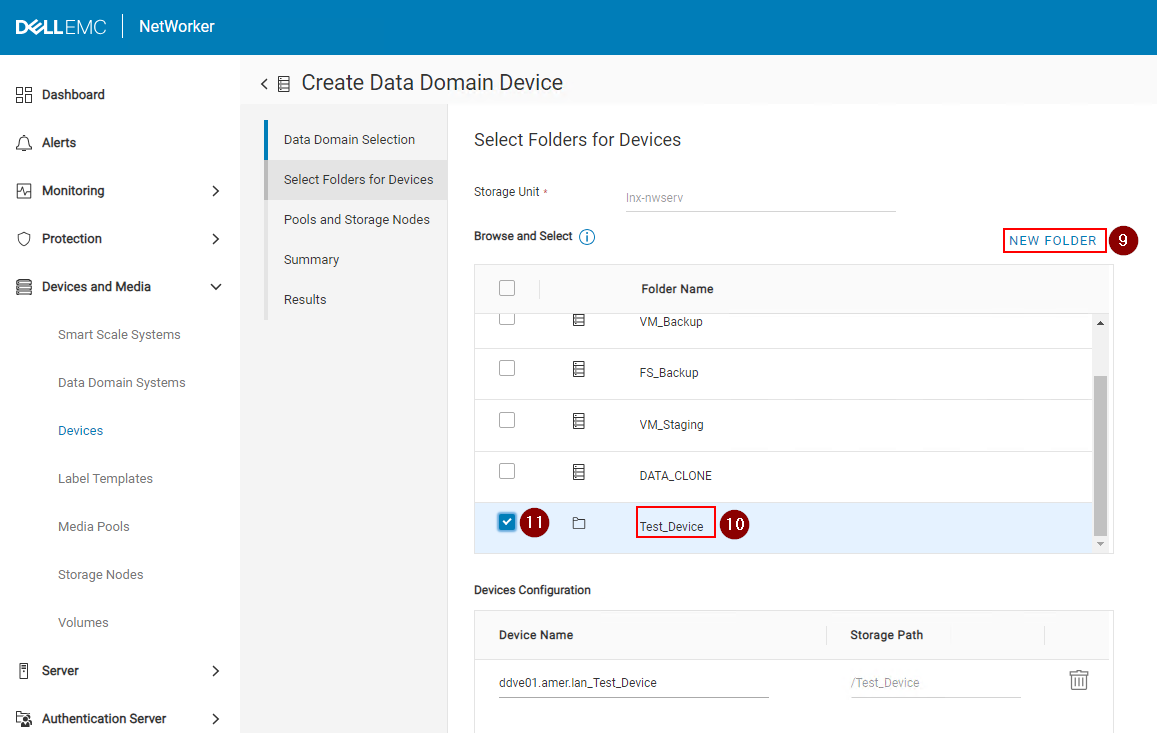Check the DATA_CLONE folder checkbox
The width and height of the screenshot is (1157, 733).
(506, 470)
